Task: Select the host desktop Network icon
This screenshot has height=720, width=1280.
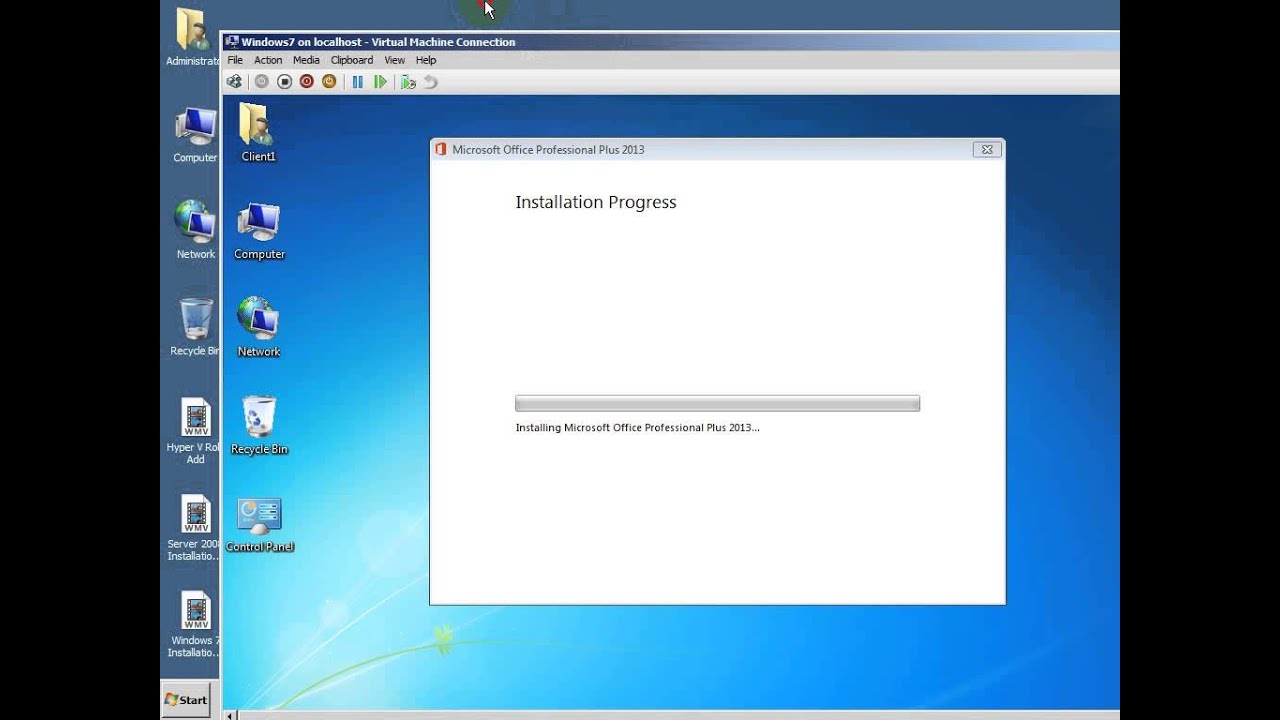Action: pos(196,230)
